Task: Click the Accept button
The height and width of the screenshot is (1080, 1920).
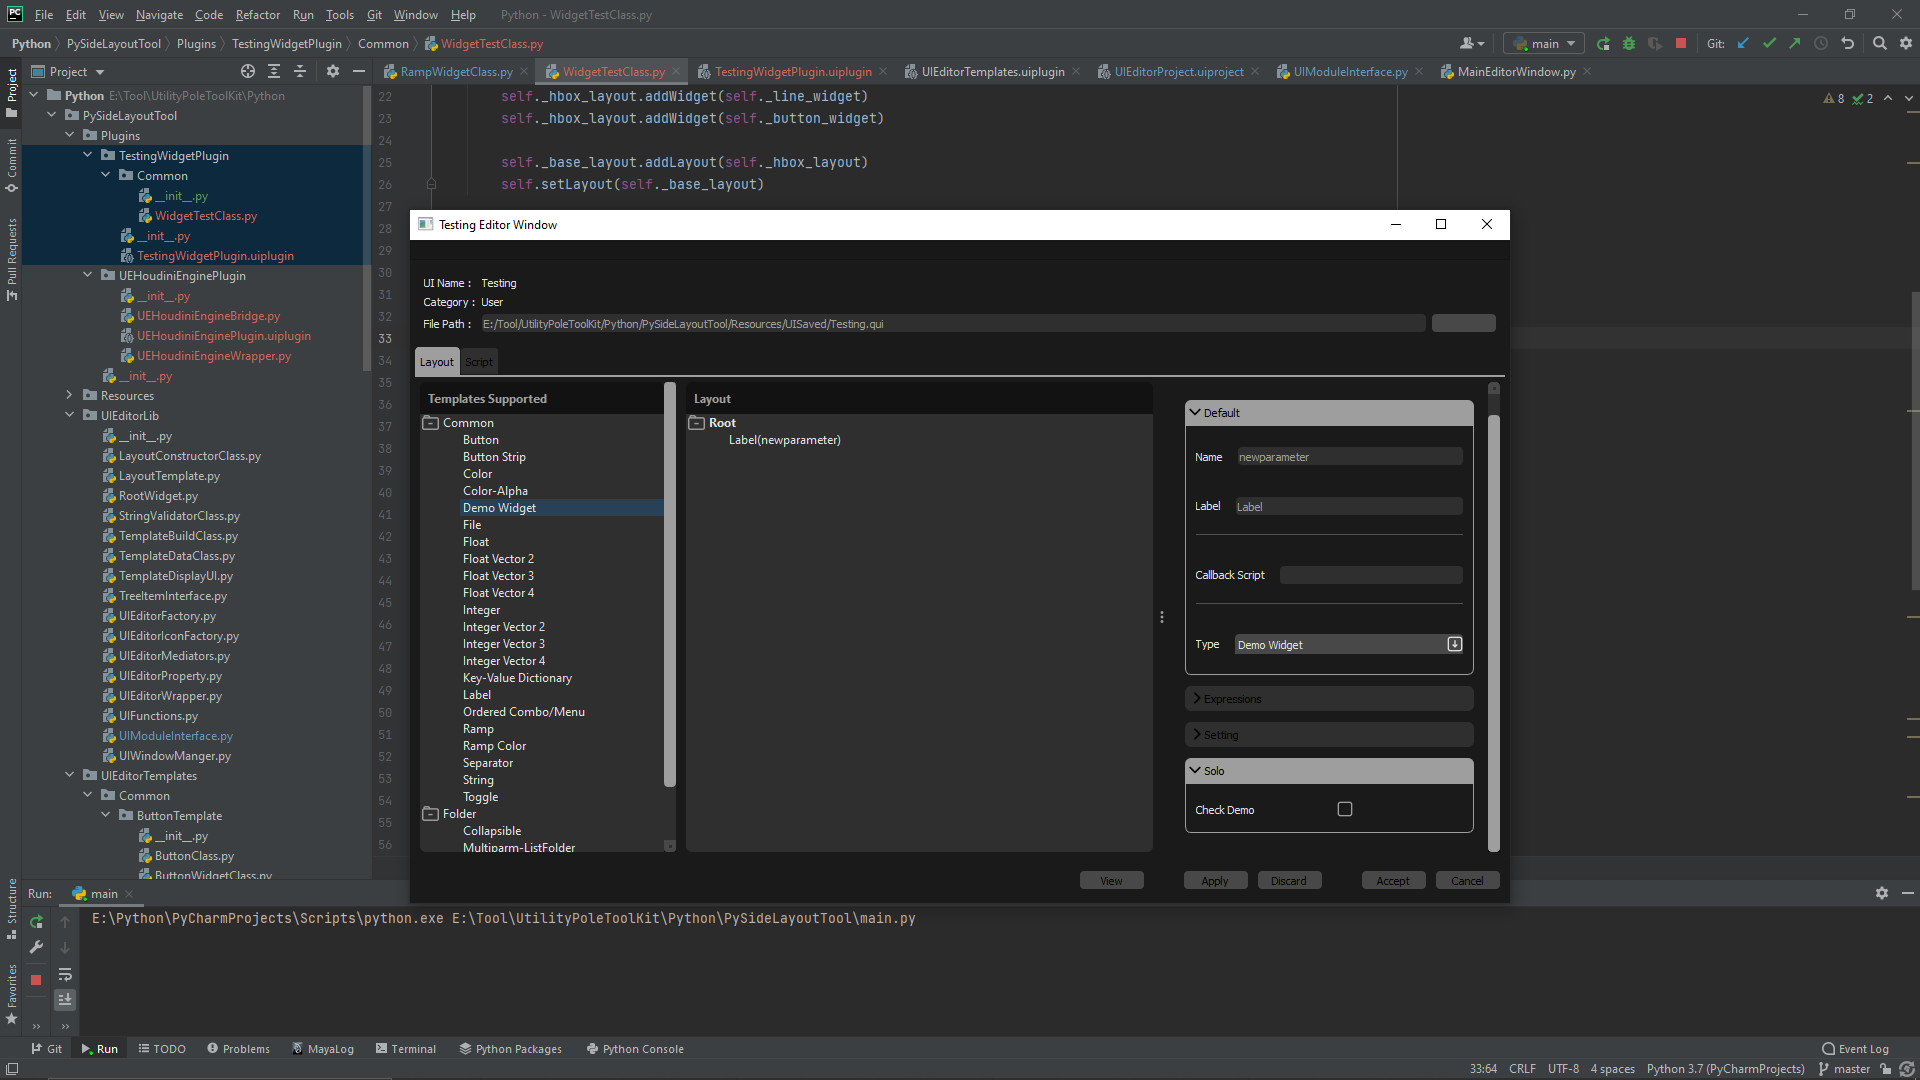Action: pos(1393,880)
